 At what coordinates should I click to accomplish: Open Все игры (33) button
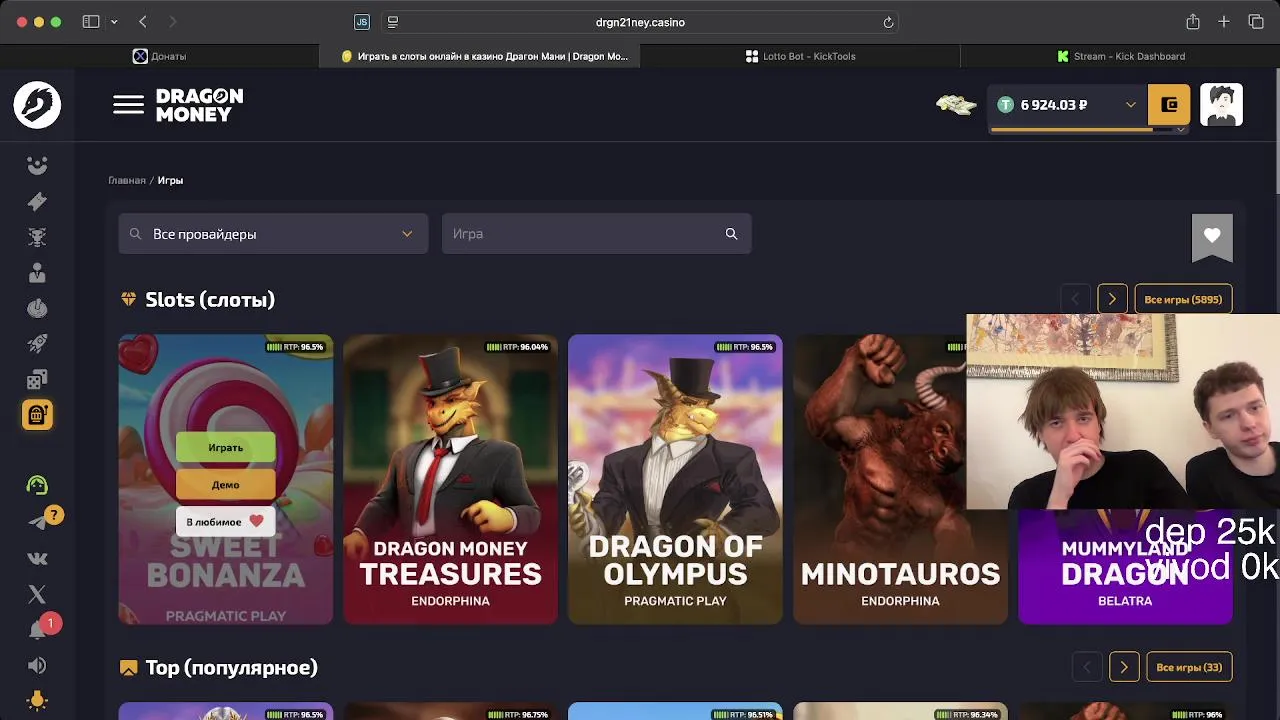pos(1189,667)
